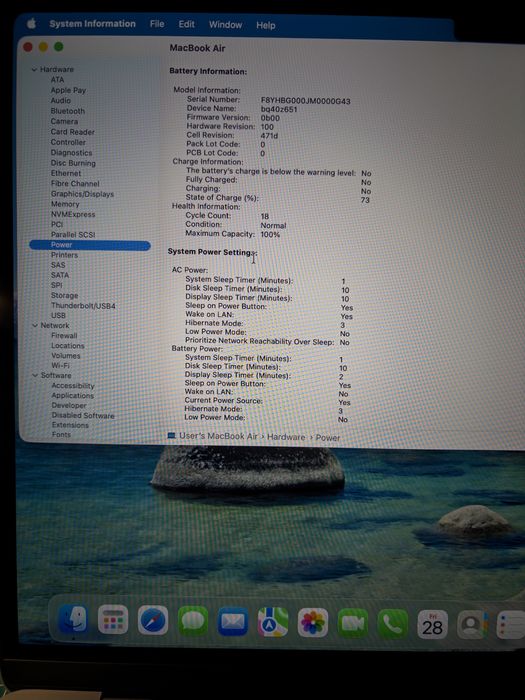Select Bluetooth in the sidebar
The width and height of the screenshot is (525, 700).
67,111
